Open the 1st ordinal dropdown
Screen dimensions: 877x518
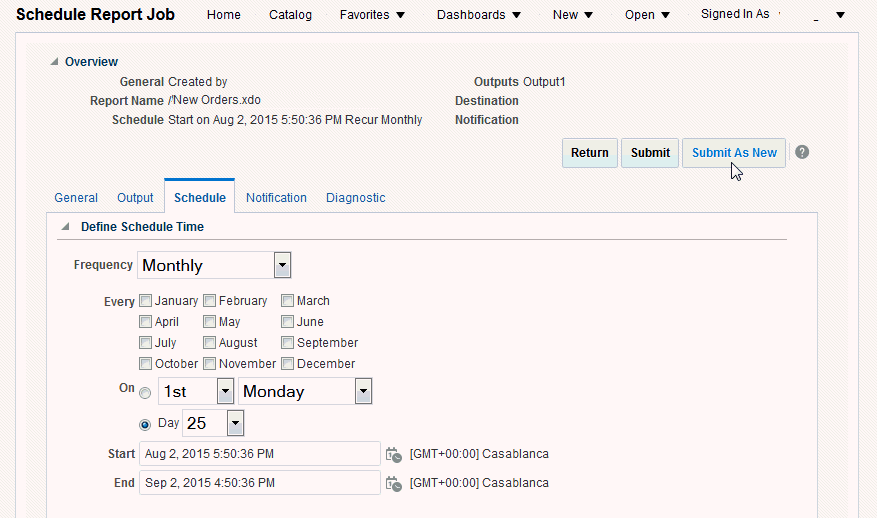click(225, 392)
